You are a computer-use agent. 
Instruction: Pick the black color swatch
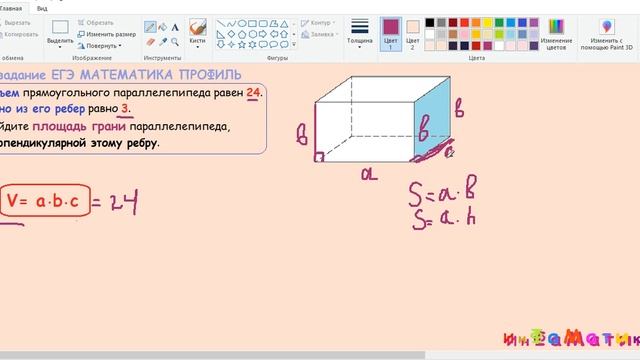(x=429, y=22)
